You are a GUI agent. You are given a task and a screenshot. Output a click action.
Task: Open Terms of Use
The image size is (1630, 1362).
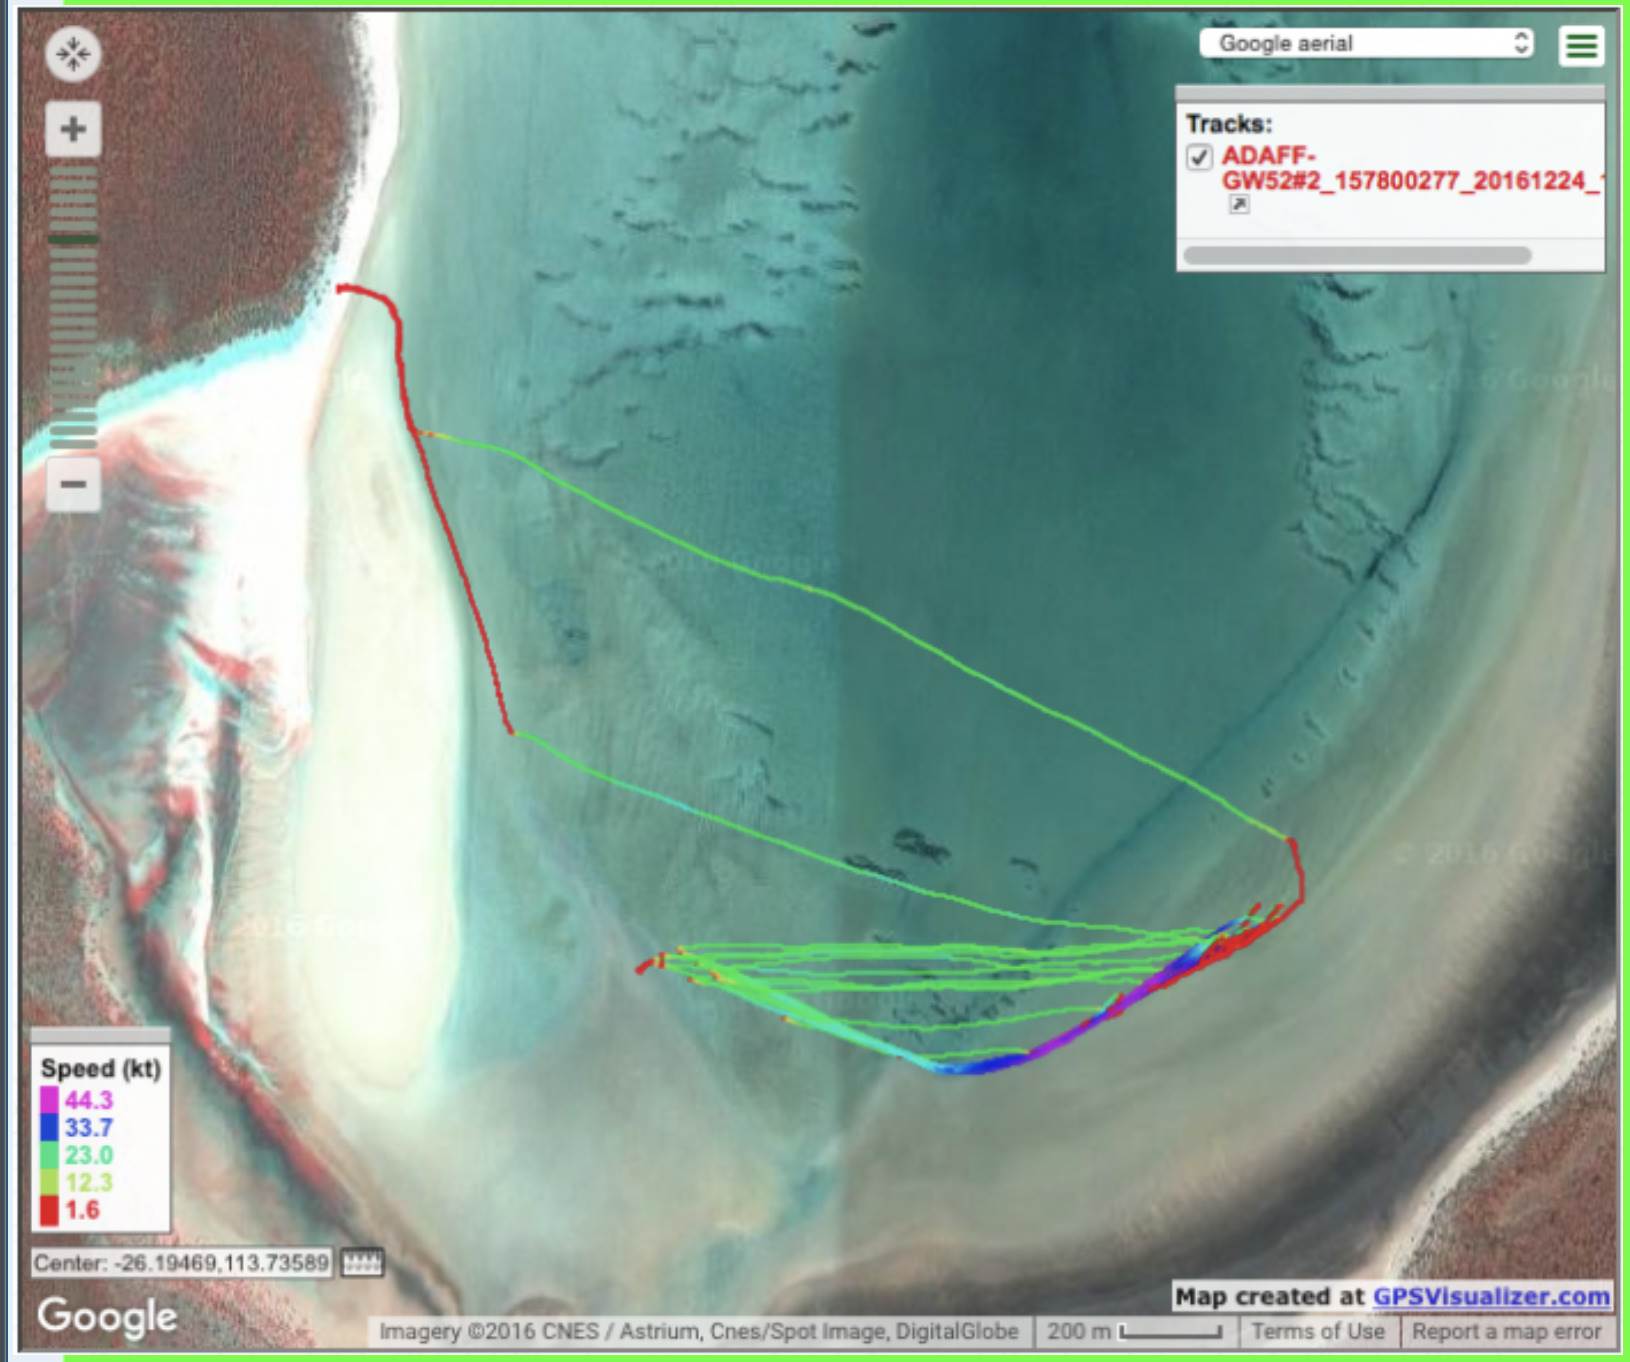point(1317,1332)
